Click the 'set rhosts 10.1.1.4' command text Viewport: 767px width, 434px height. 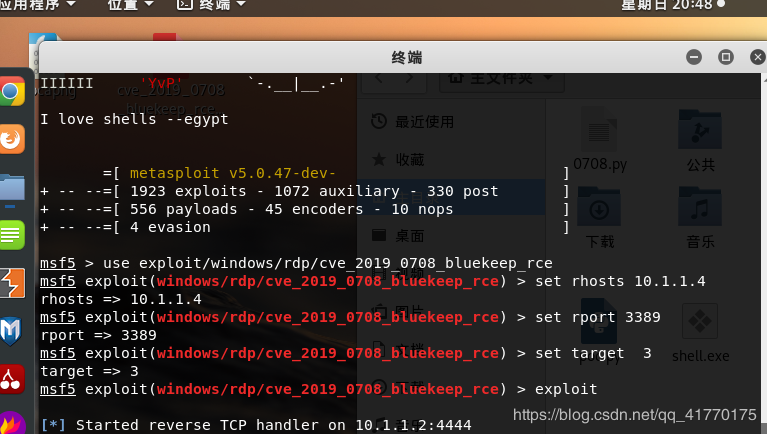coord(620,281)
